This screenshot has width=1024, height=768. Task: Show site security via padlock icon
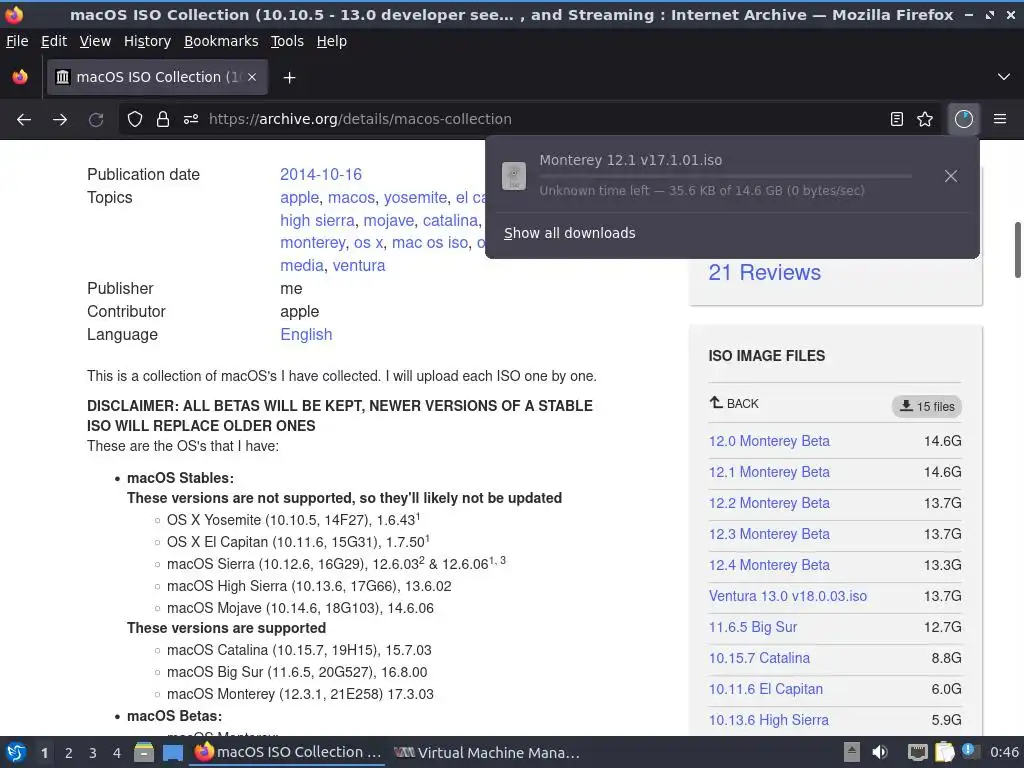click(163, 120)
